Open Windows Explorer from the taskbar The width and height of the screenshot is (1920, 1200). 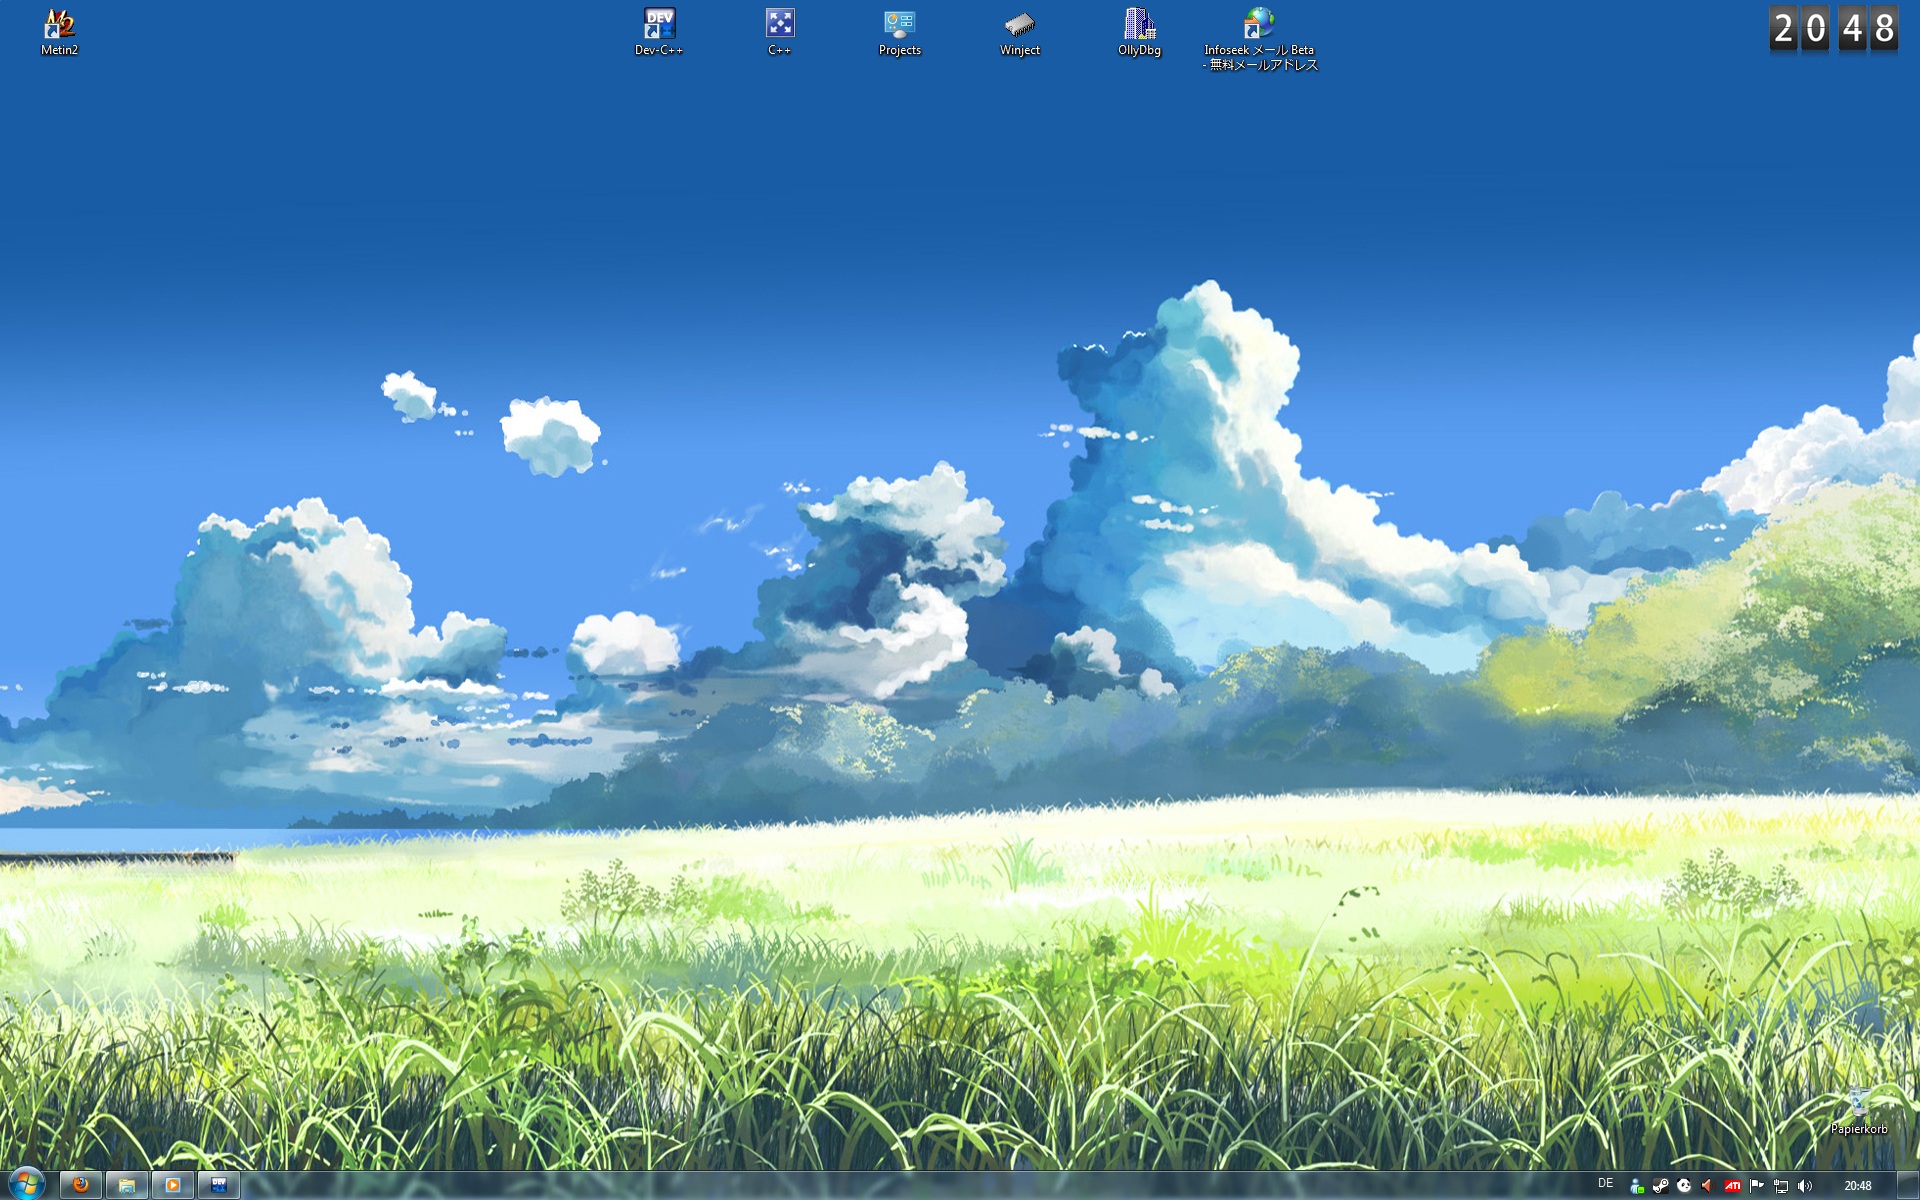(127, 1185)
